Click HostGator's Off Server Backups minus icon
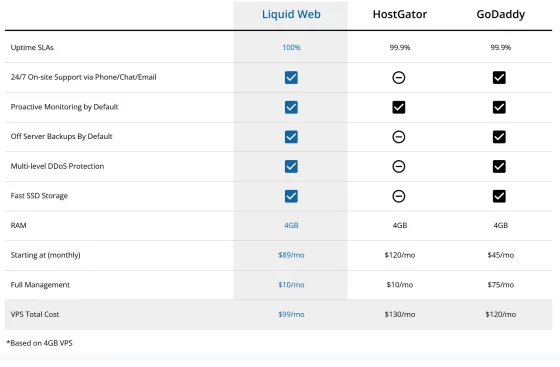 pyautogui.click(x=399, y=137)
